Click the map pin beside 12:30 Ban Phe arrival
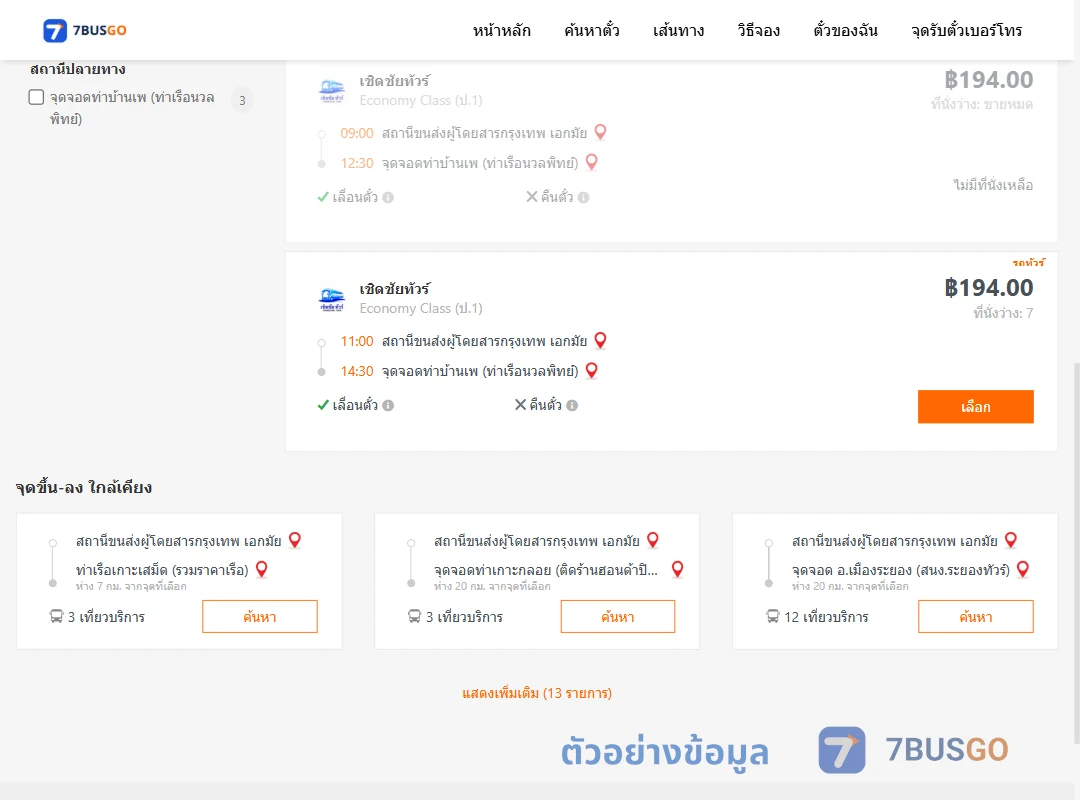 (591, 162)
